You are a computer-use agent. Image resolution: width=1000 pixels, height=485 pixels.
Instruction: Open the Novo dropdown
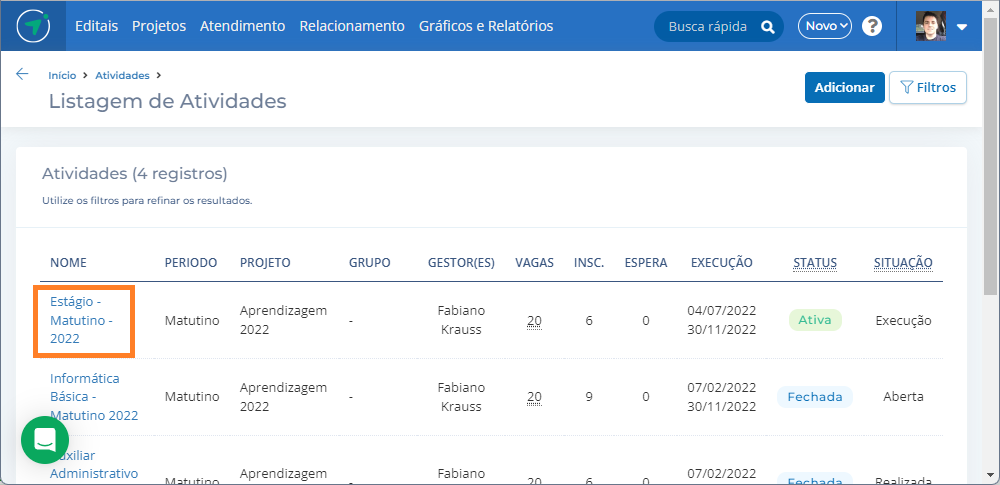825,26
